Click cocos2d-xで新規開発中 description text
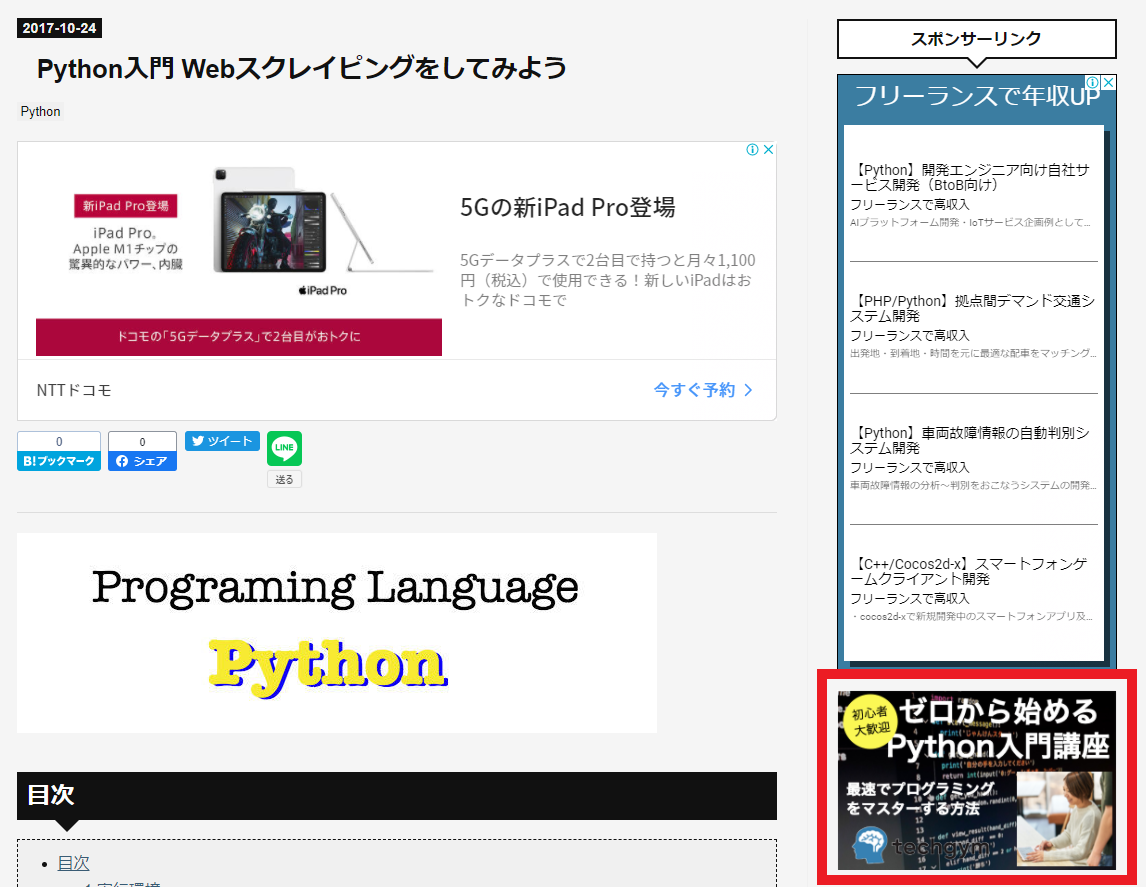This screenshot has height=887, width=1146. [x=972, y=617]
